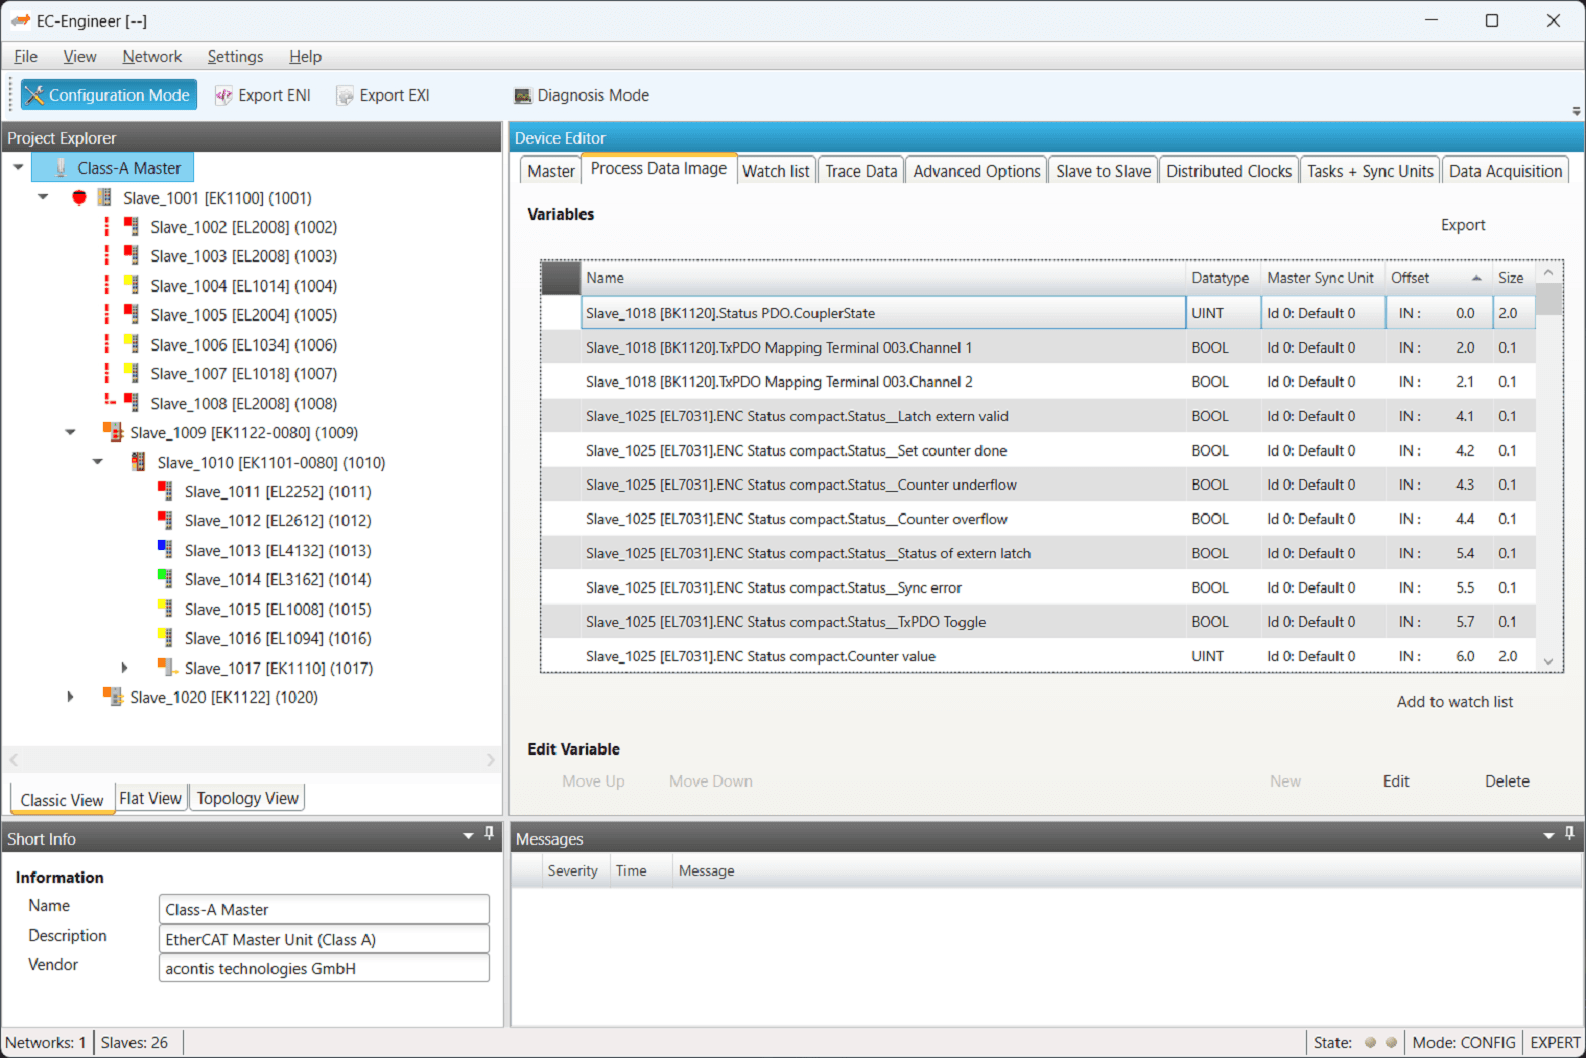This screenshot has height=1058, width=1586.
Task: Click the Configuration Mode toolbar icon
Action: pos(35,95)
